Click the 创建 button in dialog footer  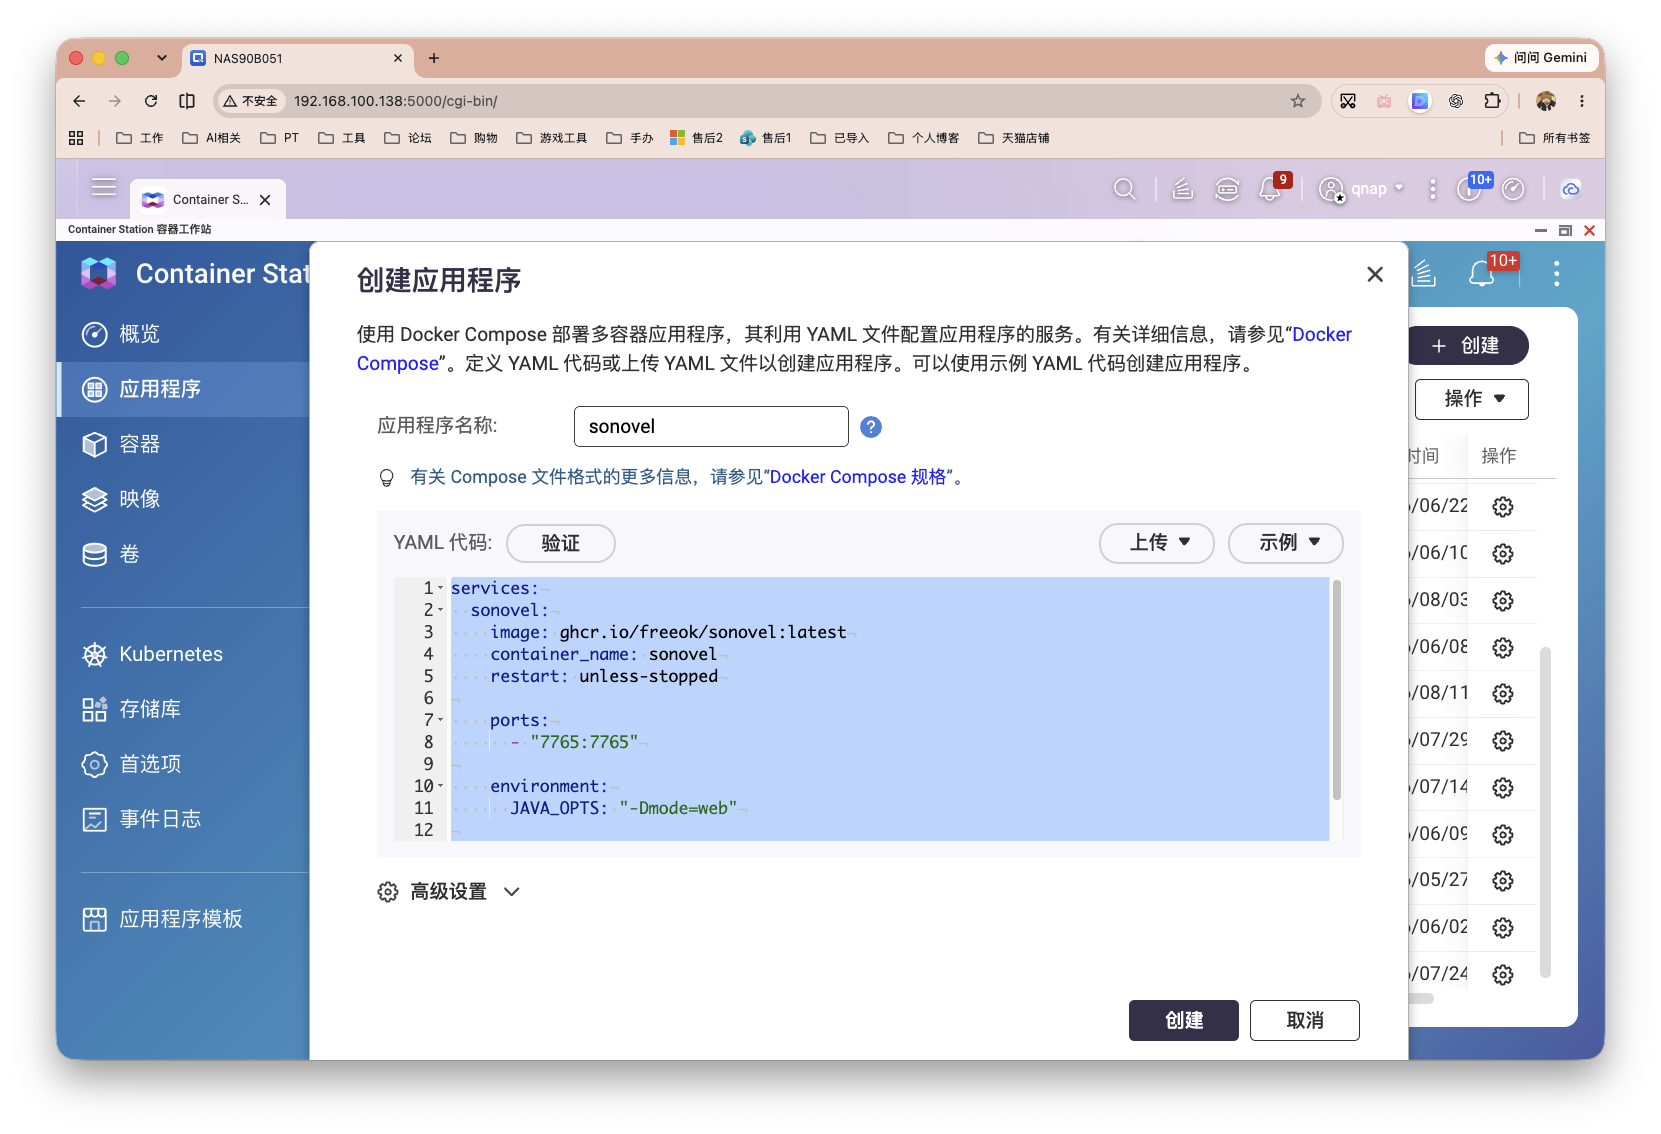pos(1184,1020)
